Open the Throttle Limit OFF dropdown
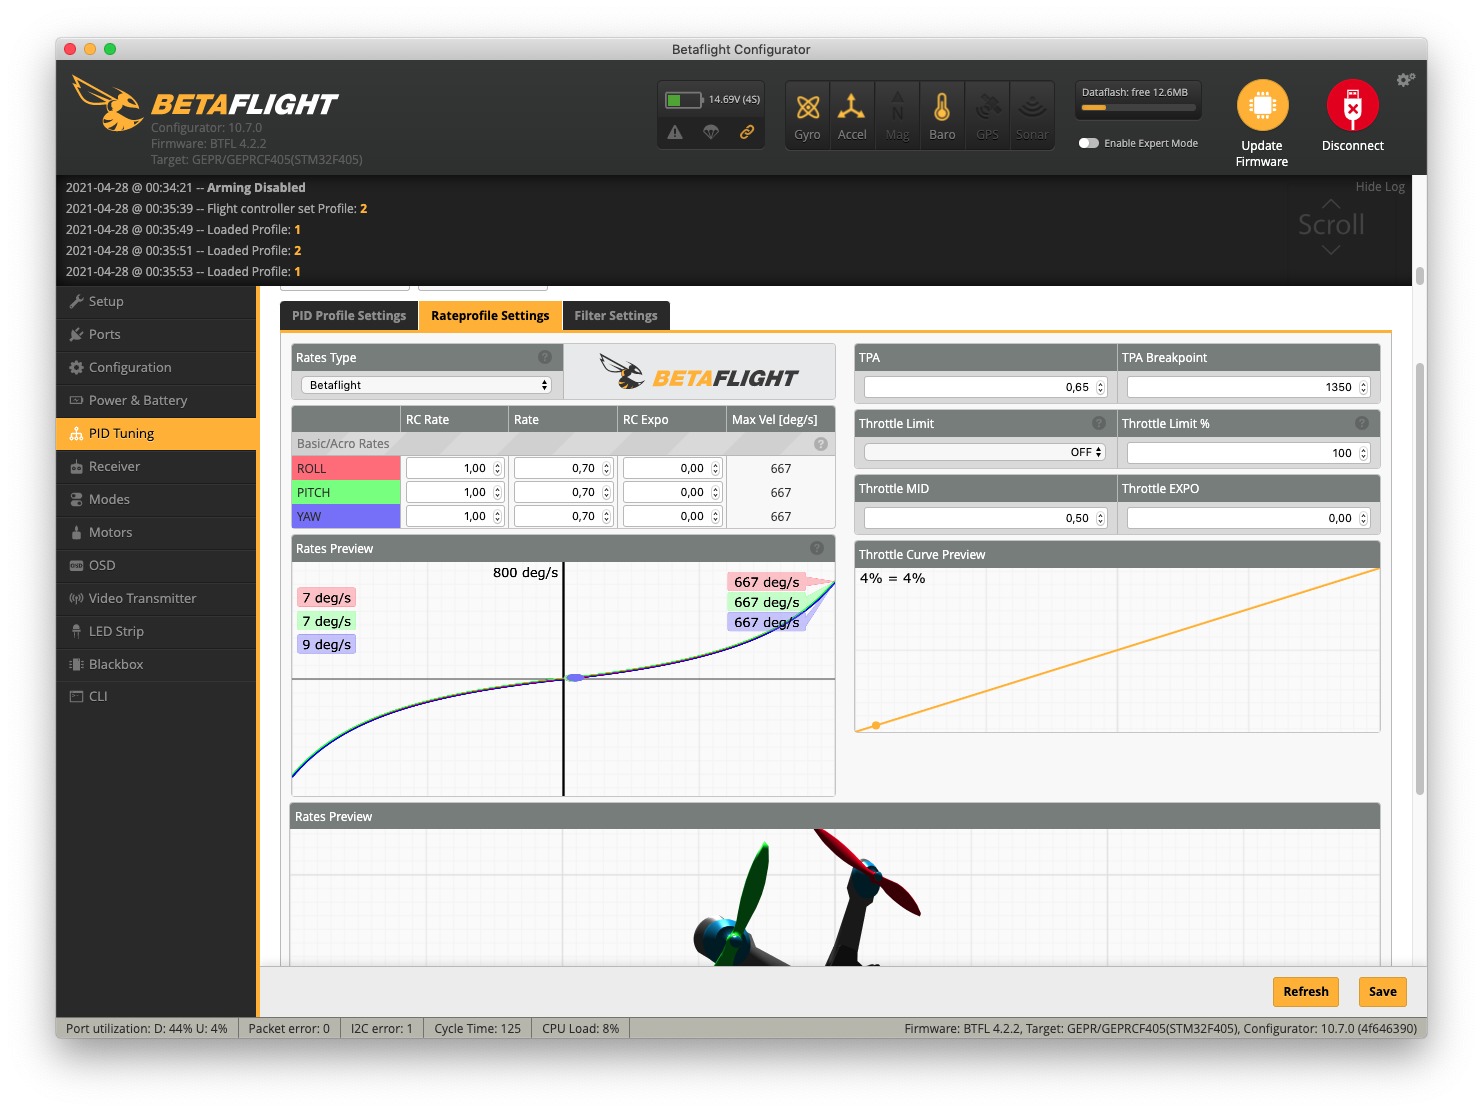Image resolution: width=1483 pixels, height=1112 pixels. click(985, 452)
